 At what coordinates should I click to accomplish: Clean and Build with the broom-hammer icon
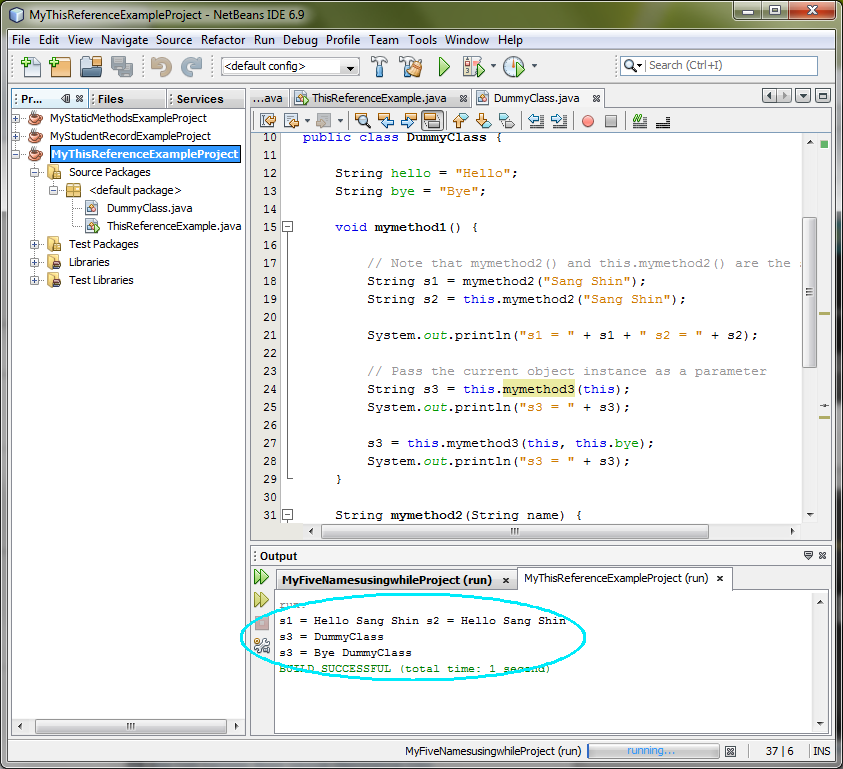pyautogui.click(x=411, y=66)
